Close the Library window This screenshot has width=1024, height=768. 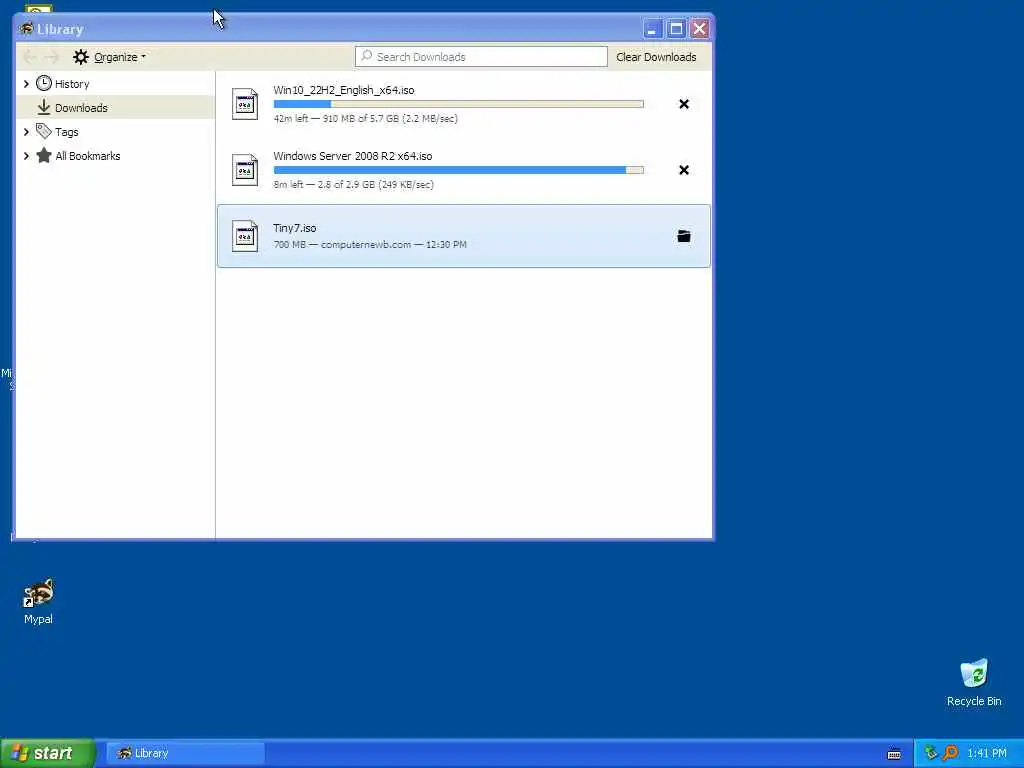coord(699,29)
